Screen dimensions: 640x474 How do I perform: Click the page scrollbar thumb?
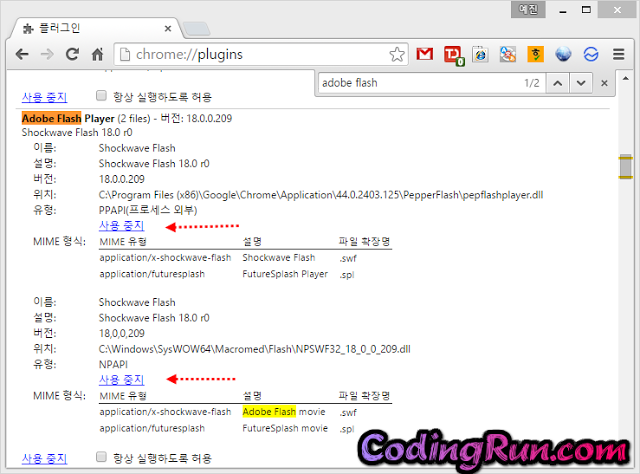pyautogui.click(x=625, y=167)
